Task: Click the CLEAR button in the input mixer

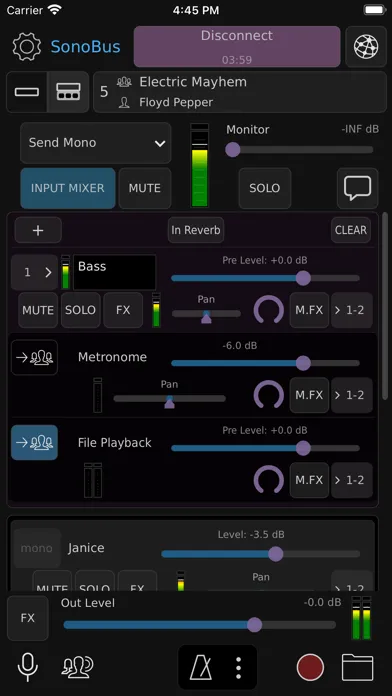Action: (351, 230)
